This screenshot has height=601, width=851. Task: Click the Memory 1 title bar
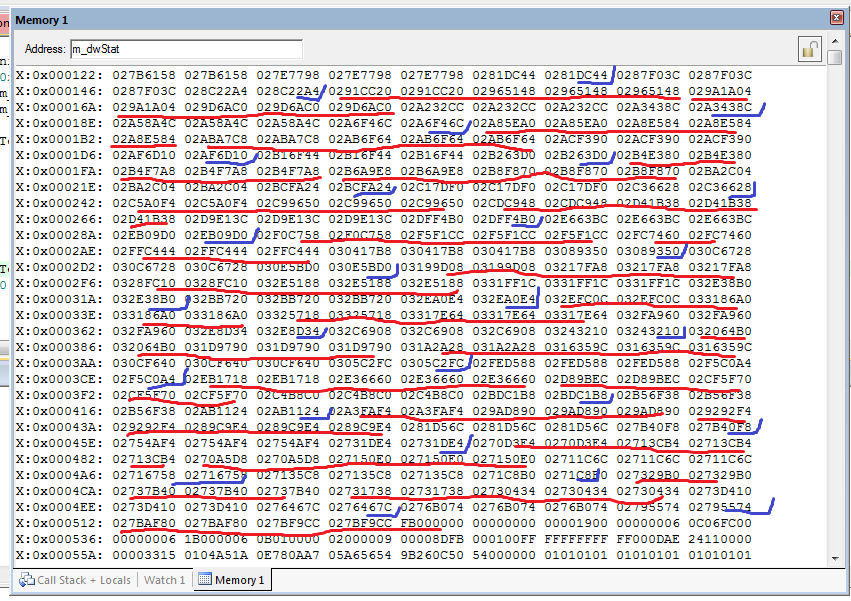[400, 18]
